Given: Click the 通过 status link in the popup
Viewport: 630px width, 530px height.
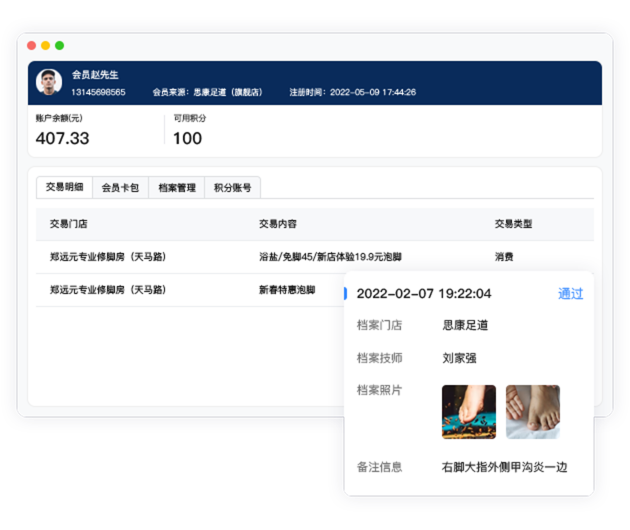Looking at the screenshot, I should pos(571,294).
